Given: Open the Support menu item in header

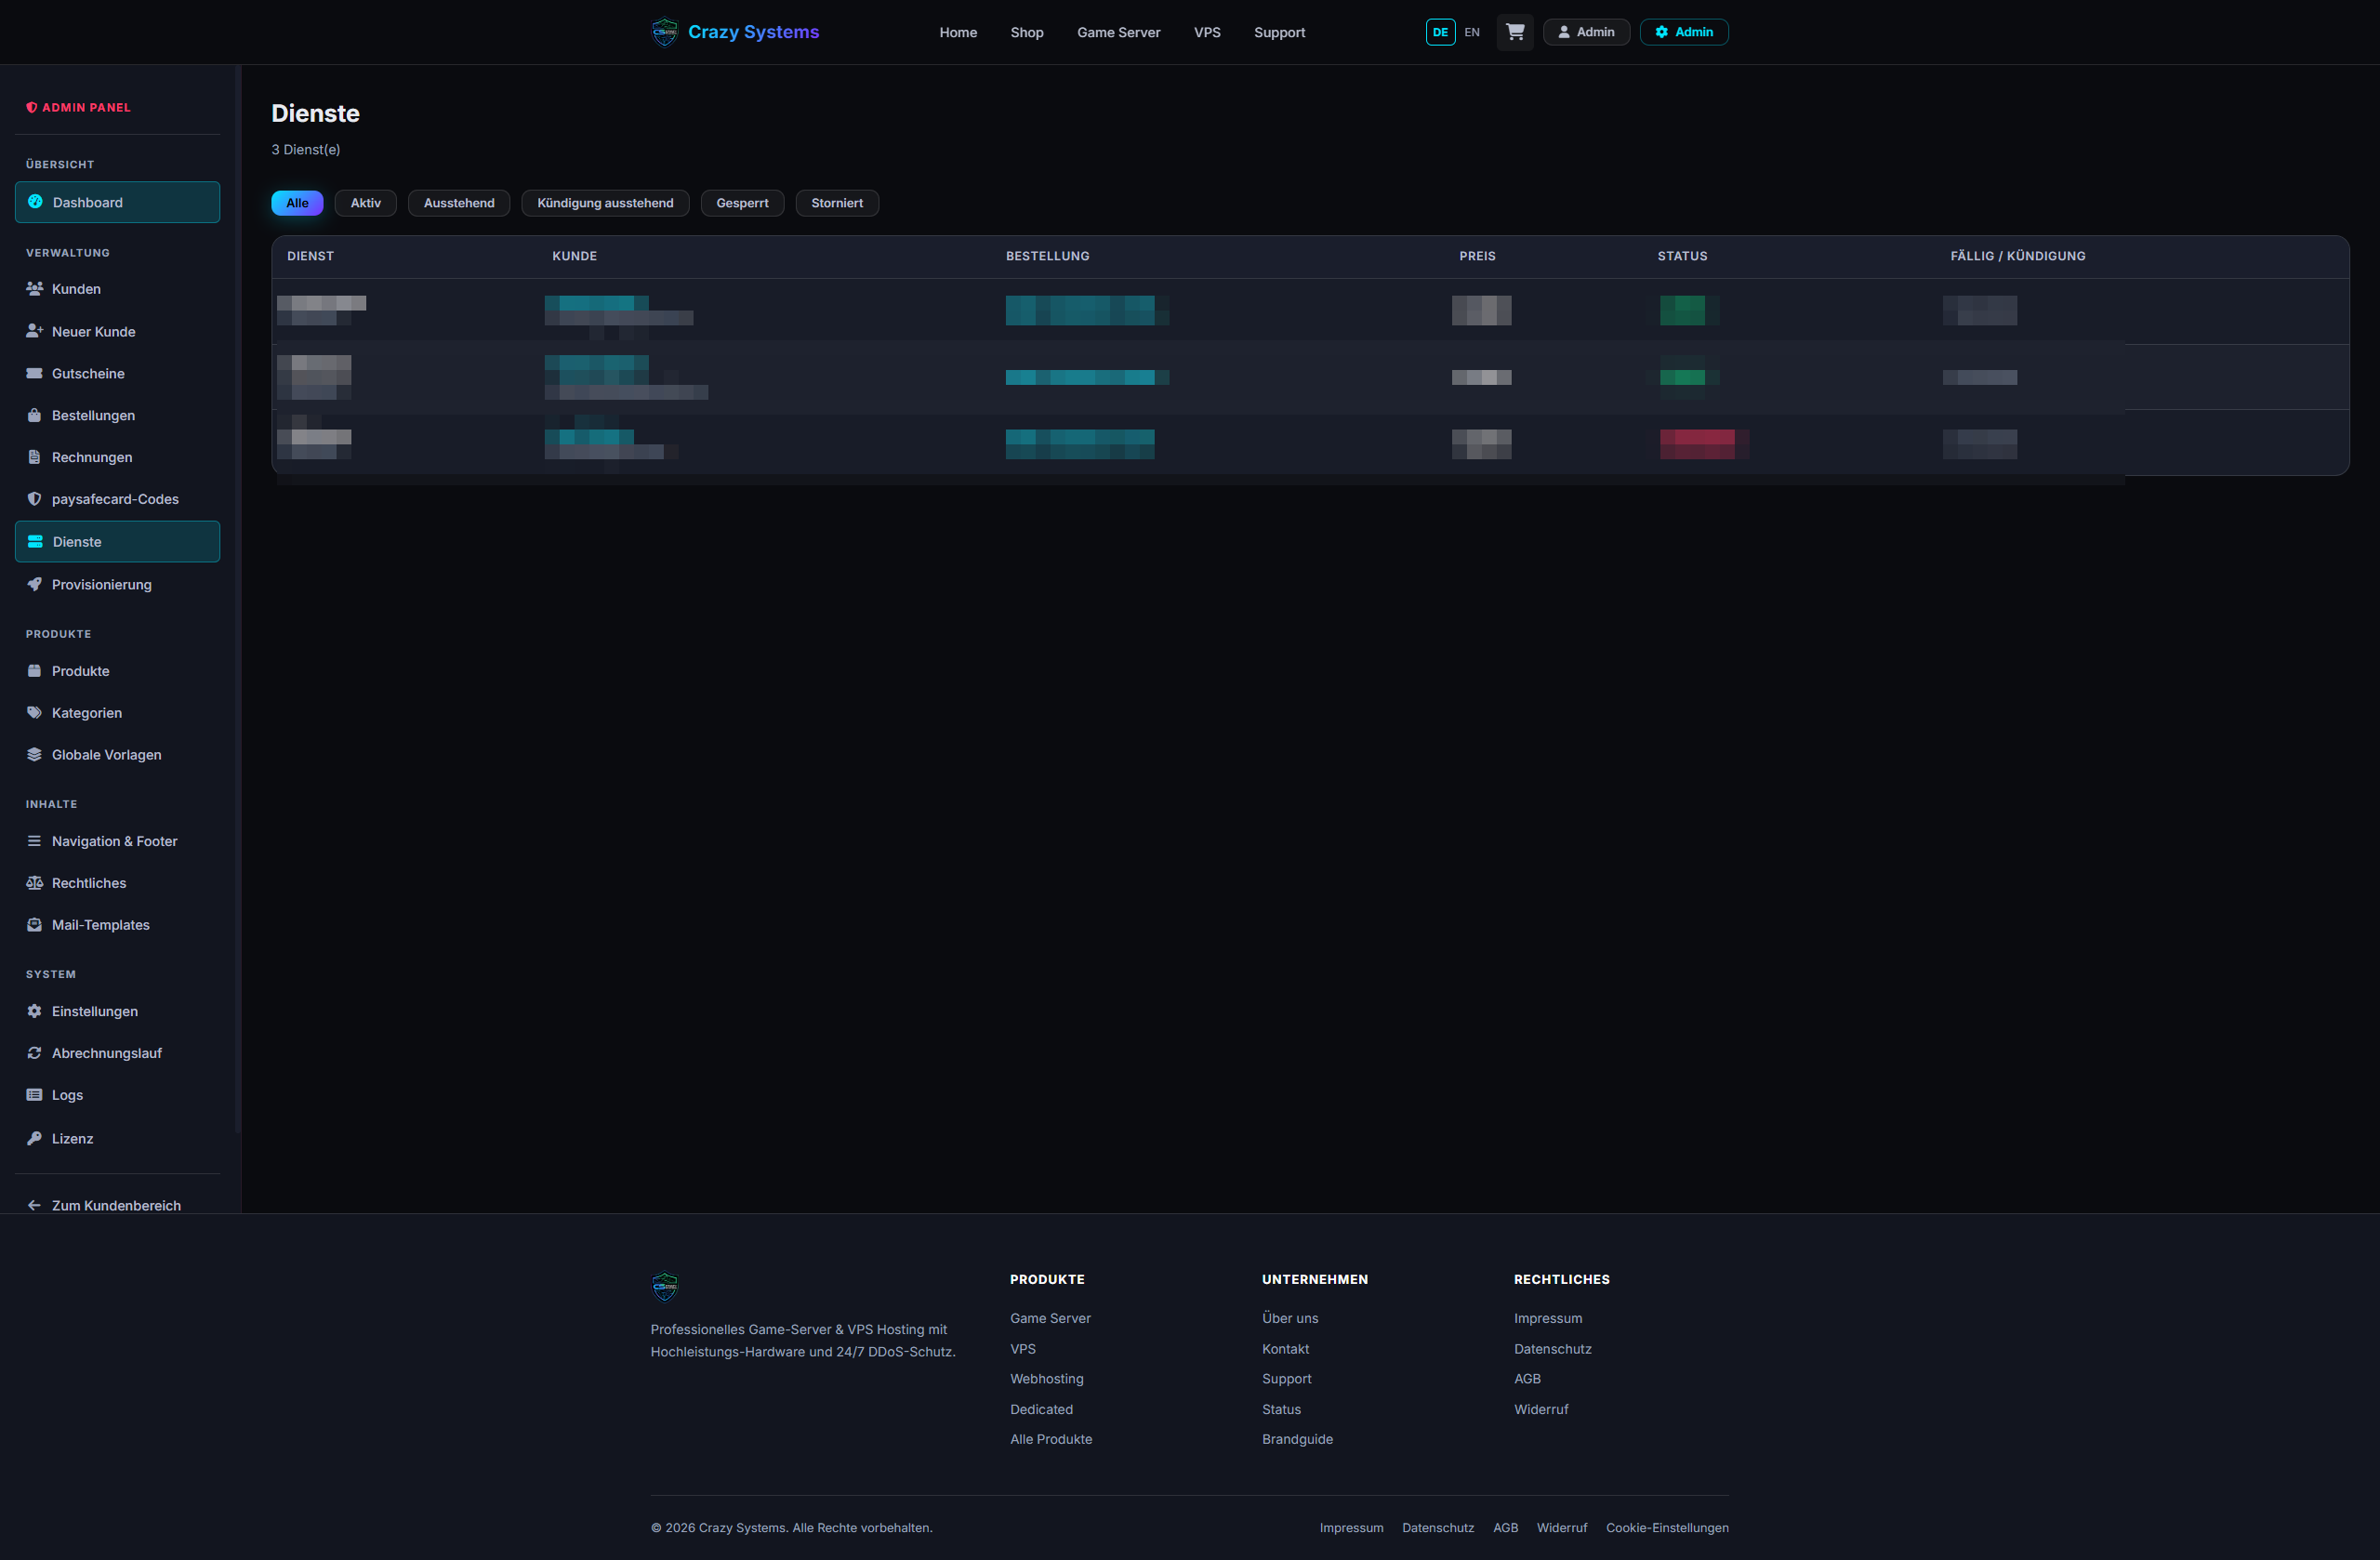Looking at the screenshot, I should pos(1280,32).
